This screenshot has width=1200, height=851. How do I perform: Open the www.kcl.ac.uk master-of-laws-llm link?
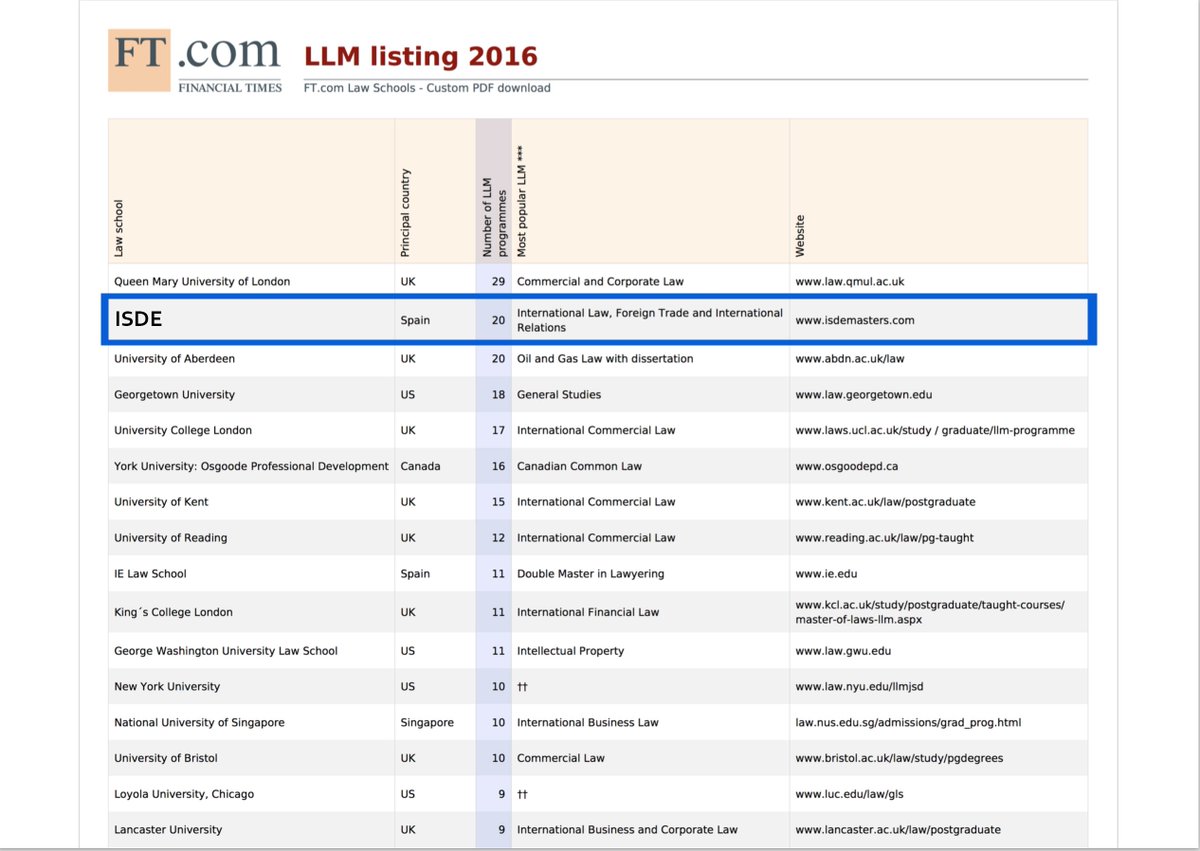930,612
